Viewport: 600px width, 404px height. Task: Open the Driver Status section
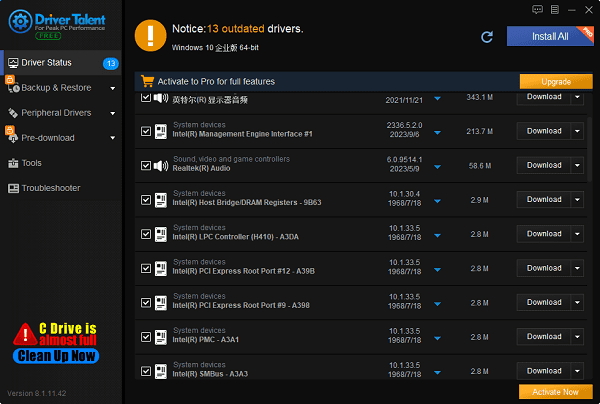[61, 63]
